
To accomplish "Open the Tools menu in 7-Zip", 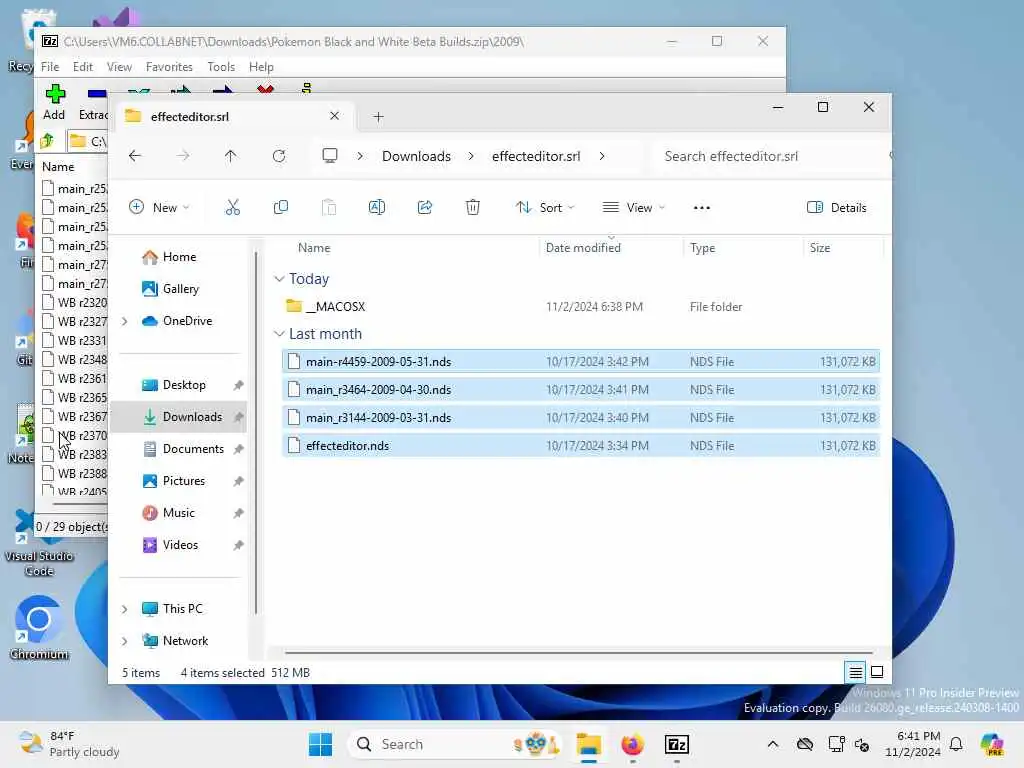I will [221, 67].
